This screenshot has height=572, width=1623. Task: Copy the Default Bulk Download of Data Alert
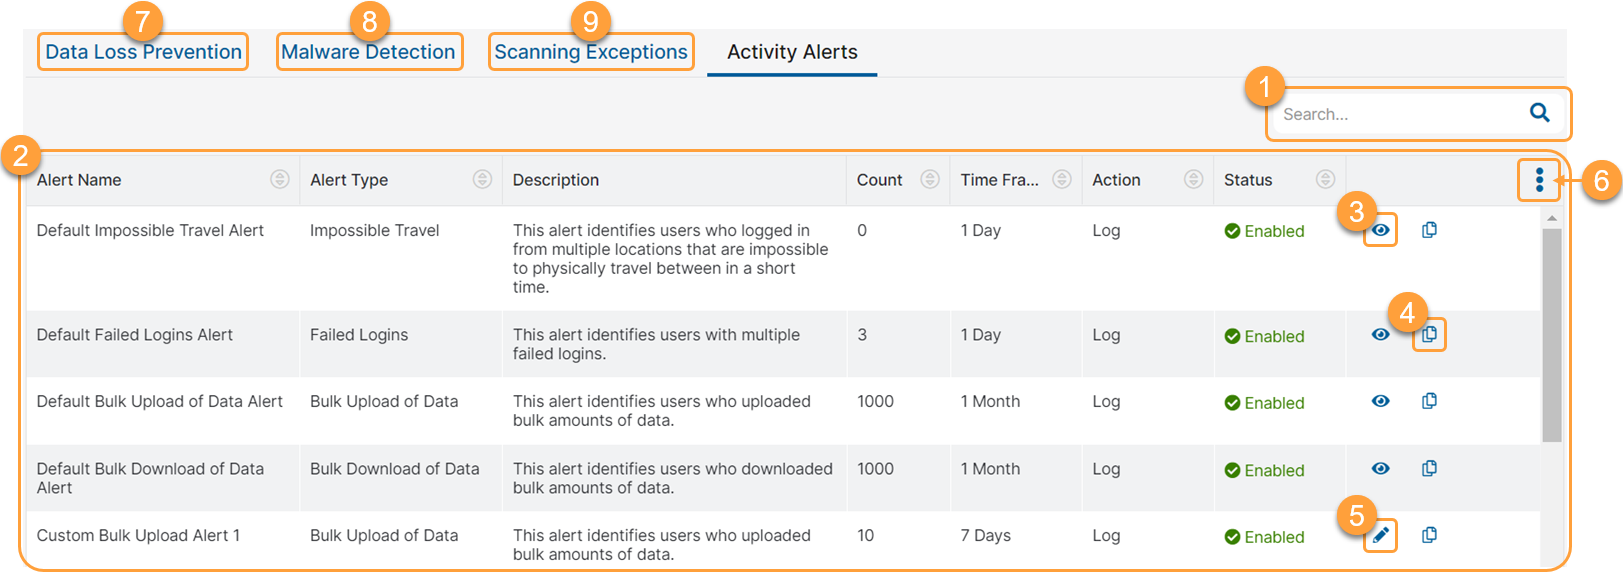point(1430,468)
